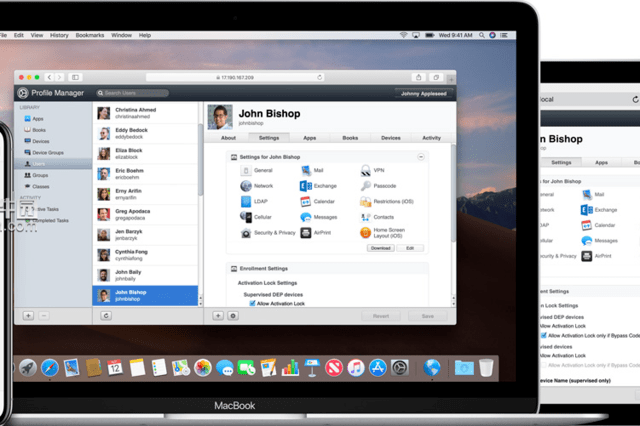Open the Trash in the Dock

coord(486,368)
